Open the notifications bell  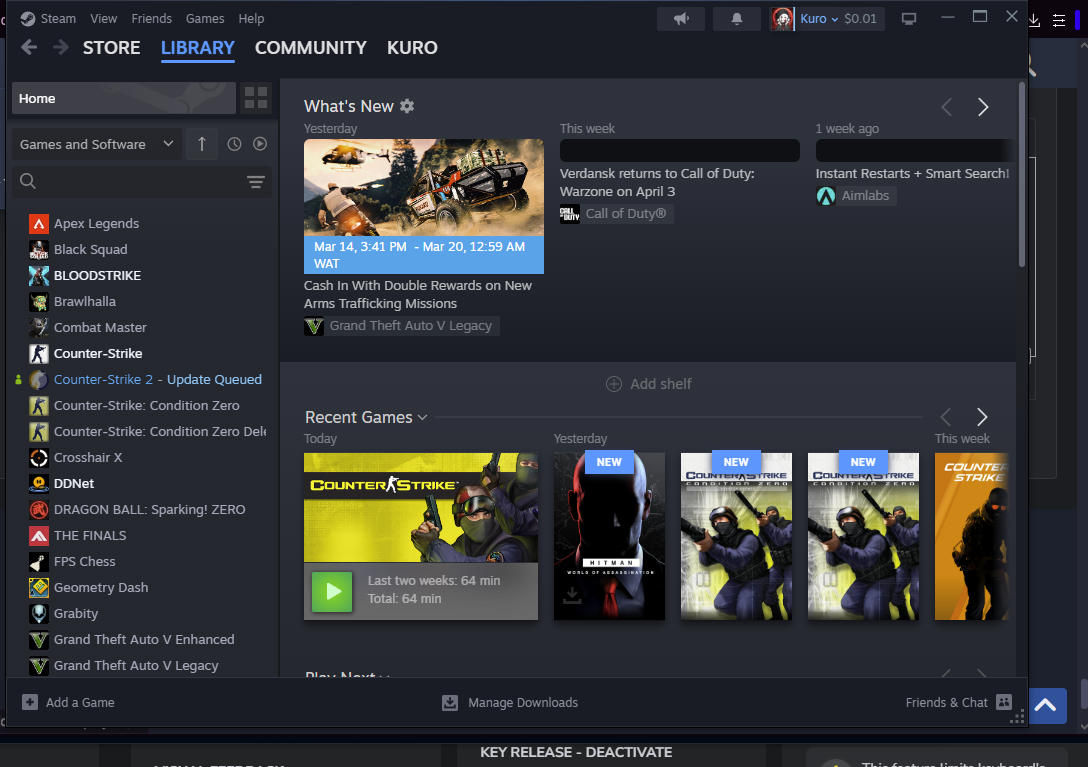[x=738, y=19]
